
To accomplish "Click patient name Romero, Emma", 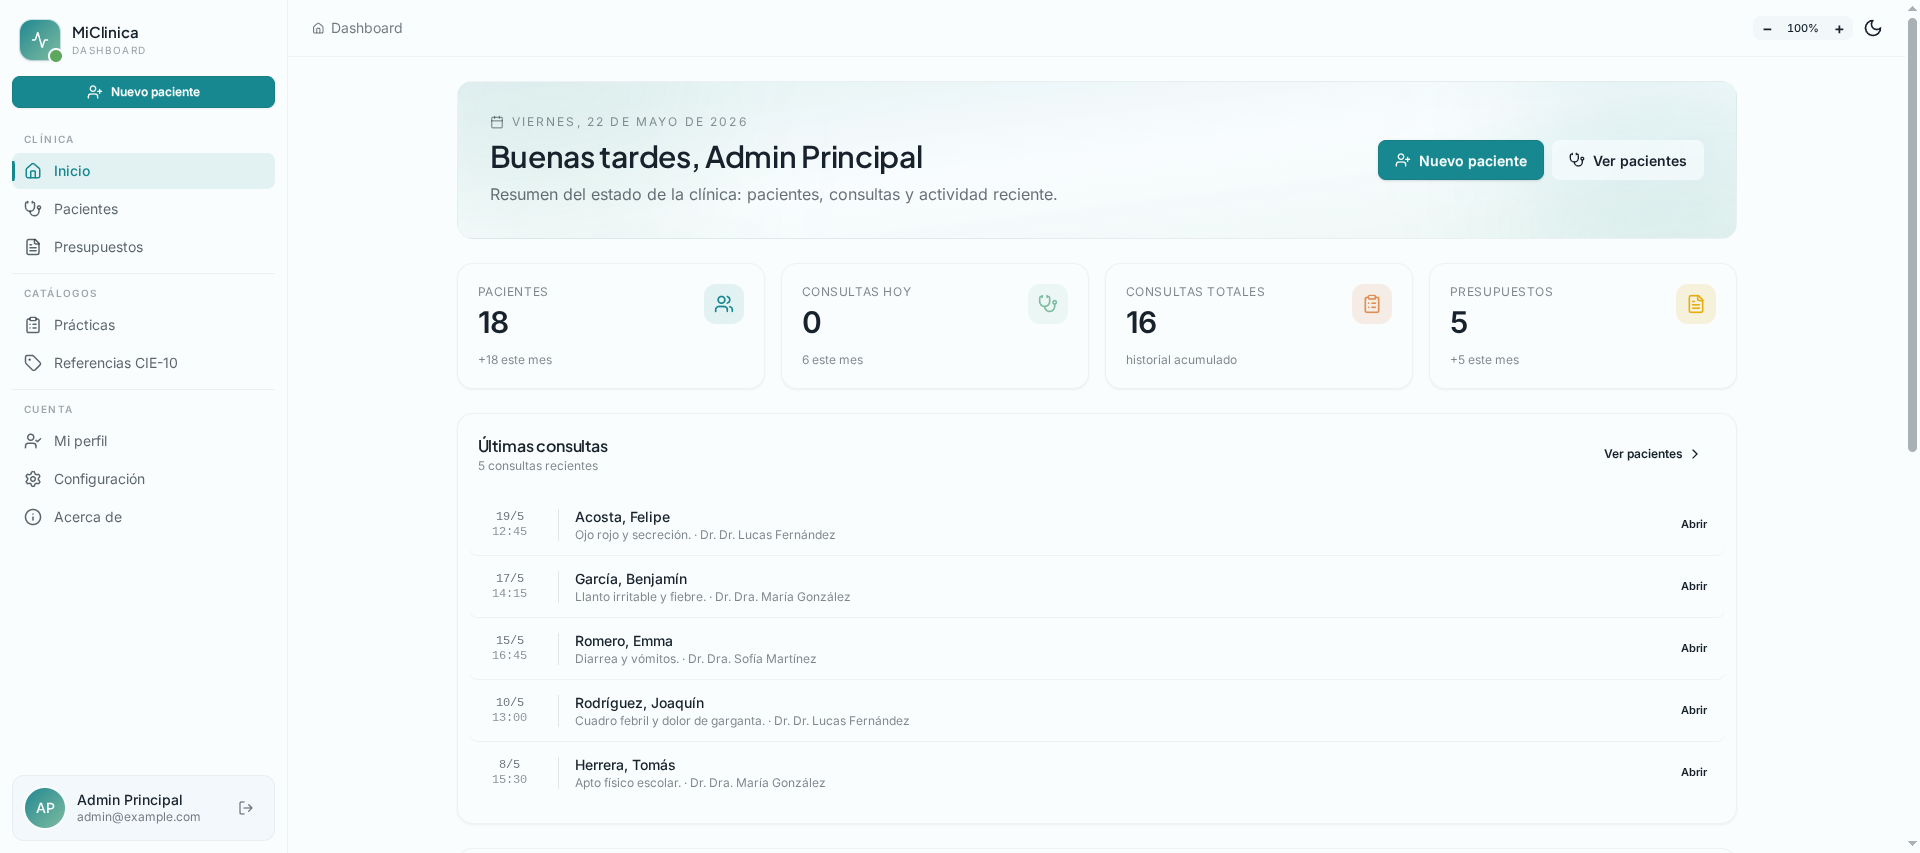I will [624, 641].
